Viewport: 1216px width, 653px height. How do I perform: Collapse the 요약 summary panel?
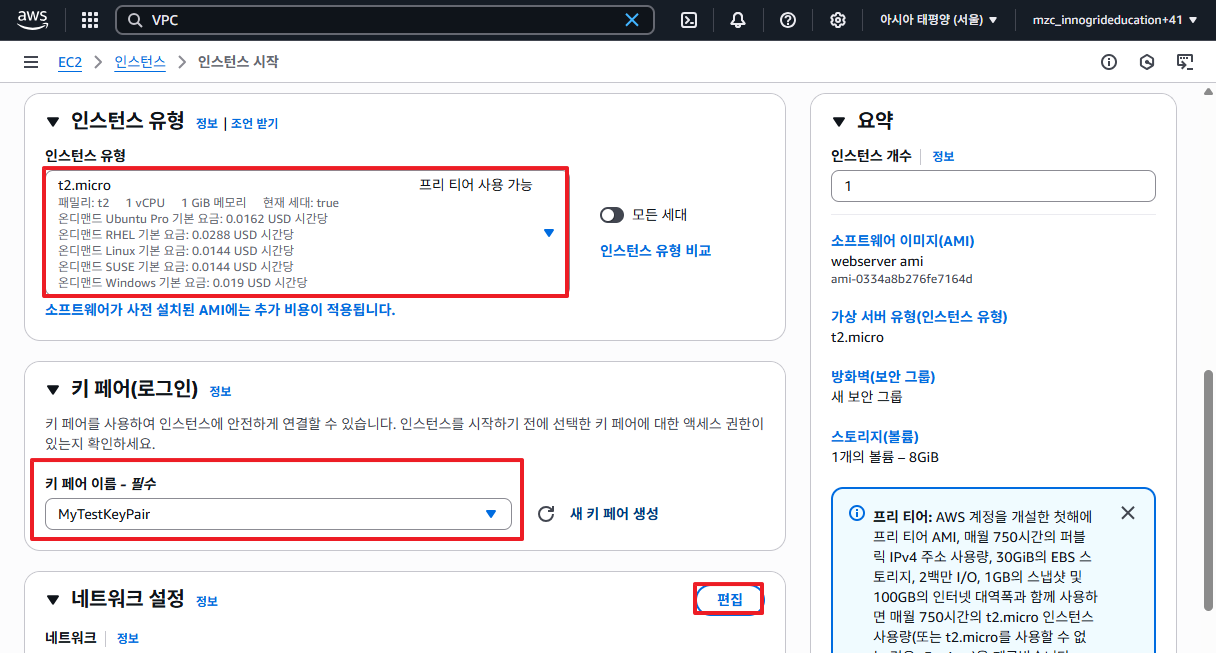click(x=839, y=122)
